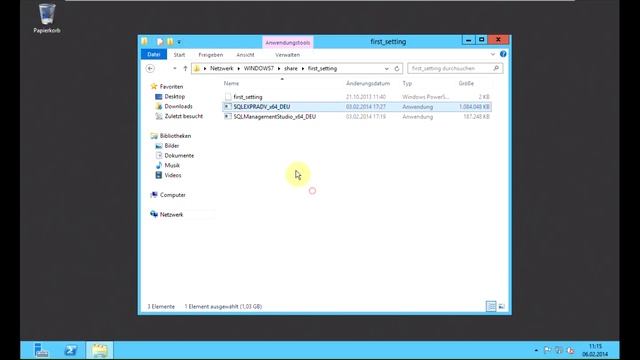Image resolution: width=640 pixels, height=360 pixels.
Task: Open Computer in navigation pane
Action: click(173, 195)
